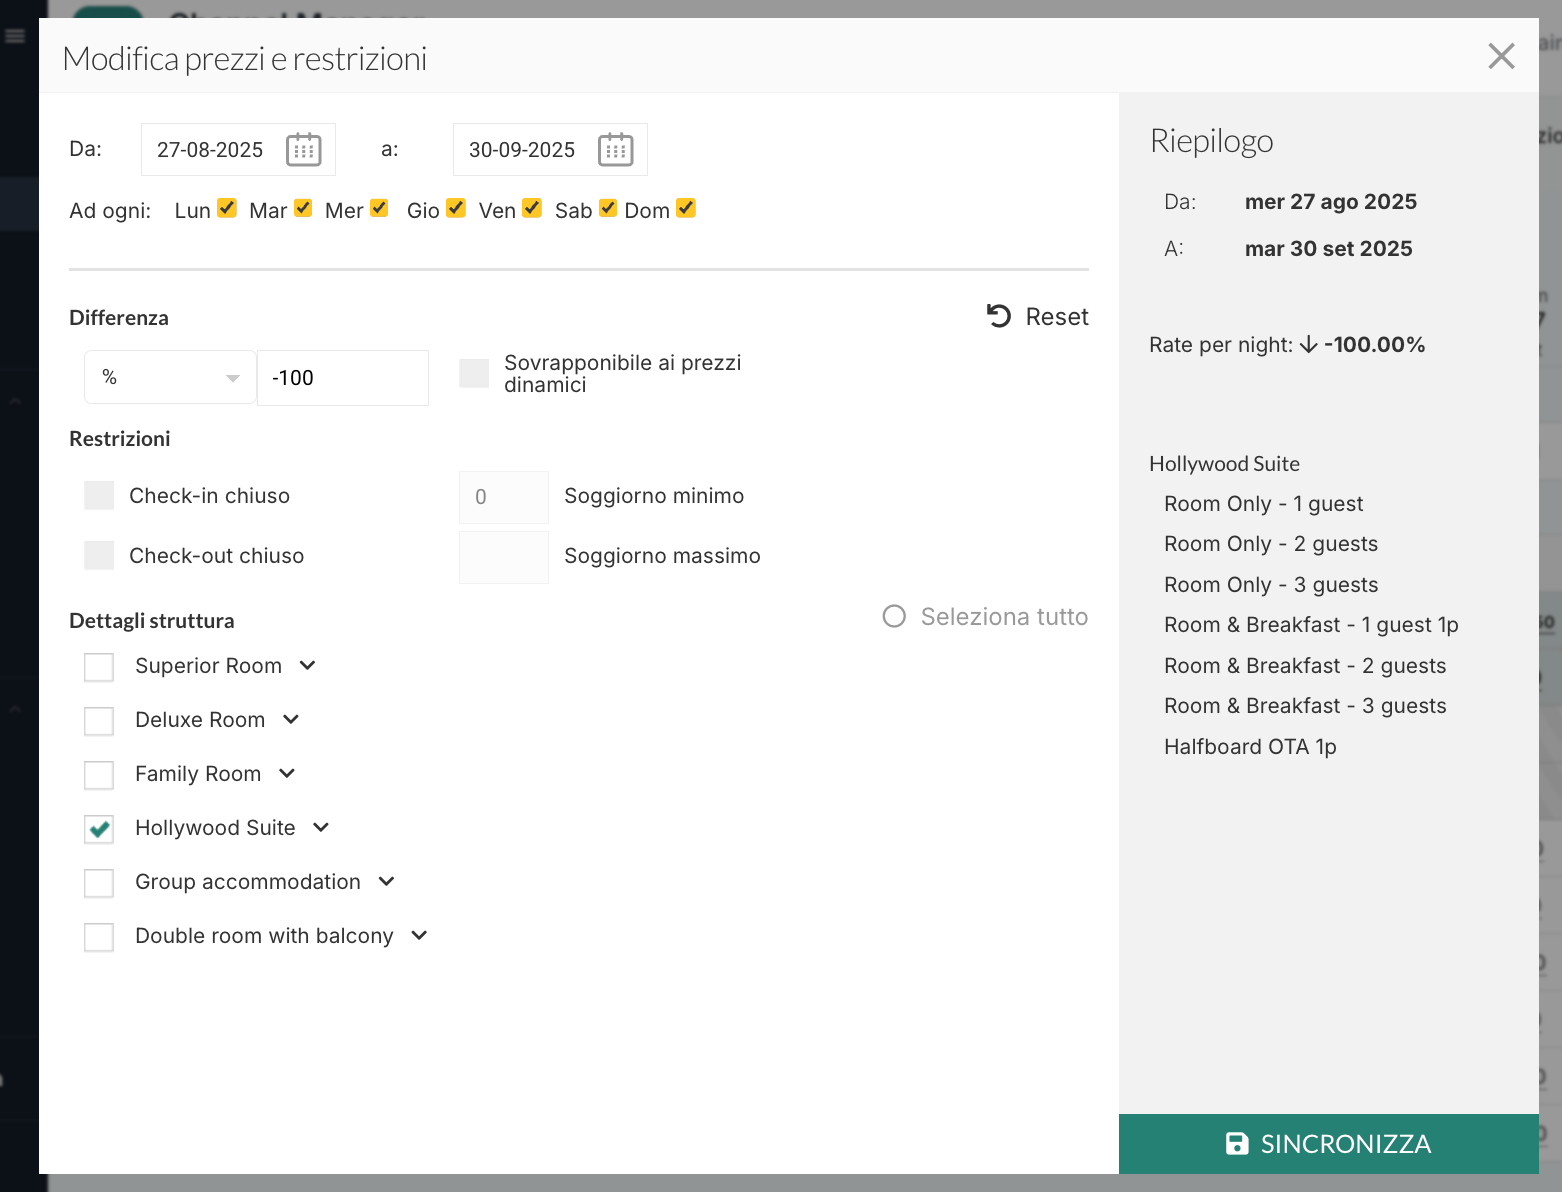
Task: Click Room & Breakfast - 2 guests row
Action: click(1305, 666)
